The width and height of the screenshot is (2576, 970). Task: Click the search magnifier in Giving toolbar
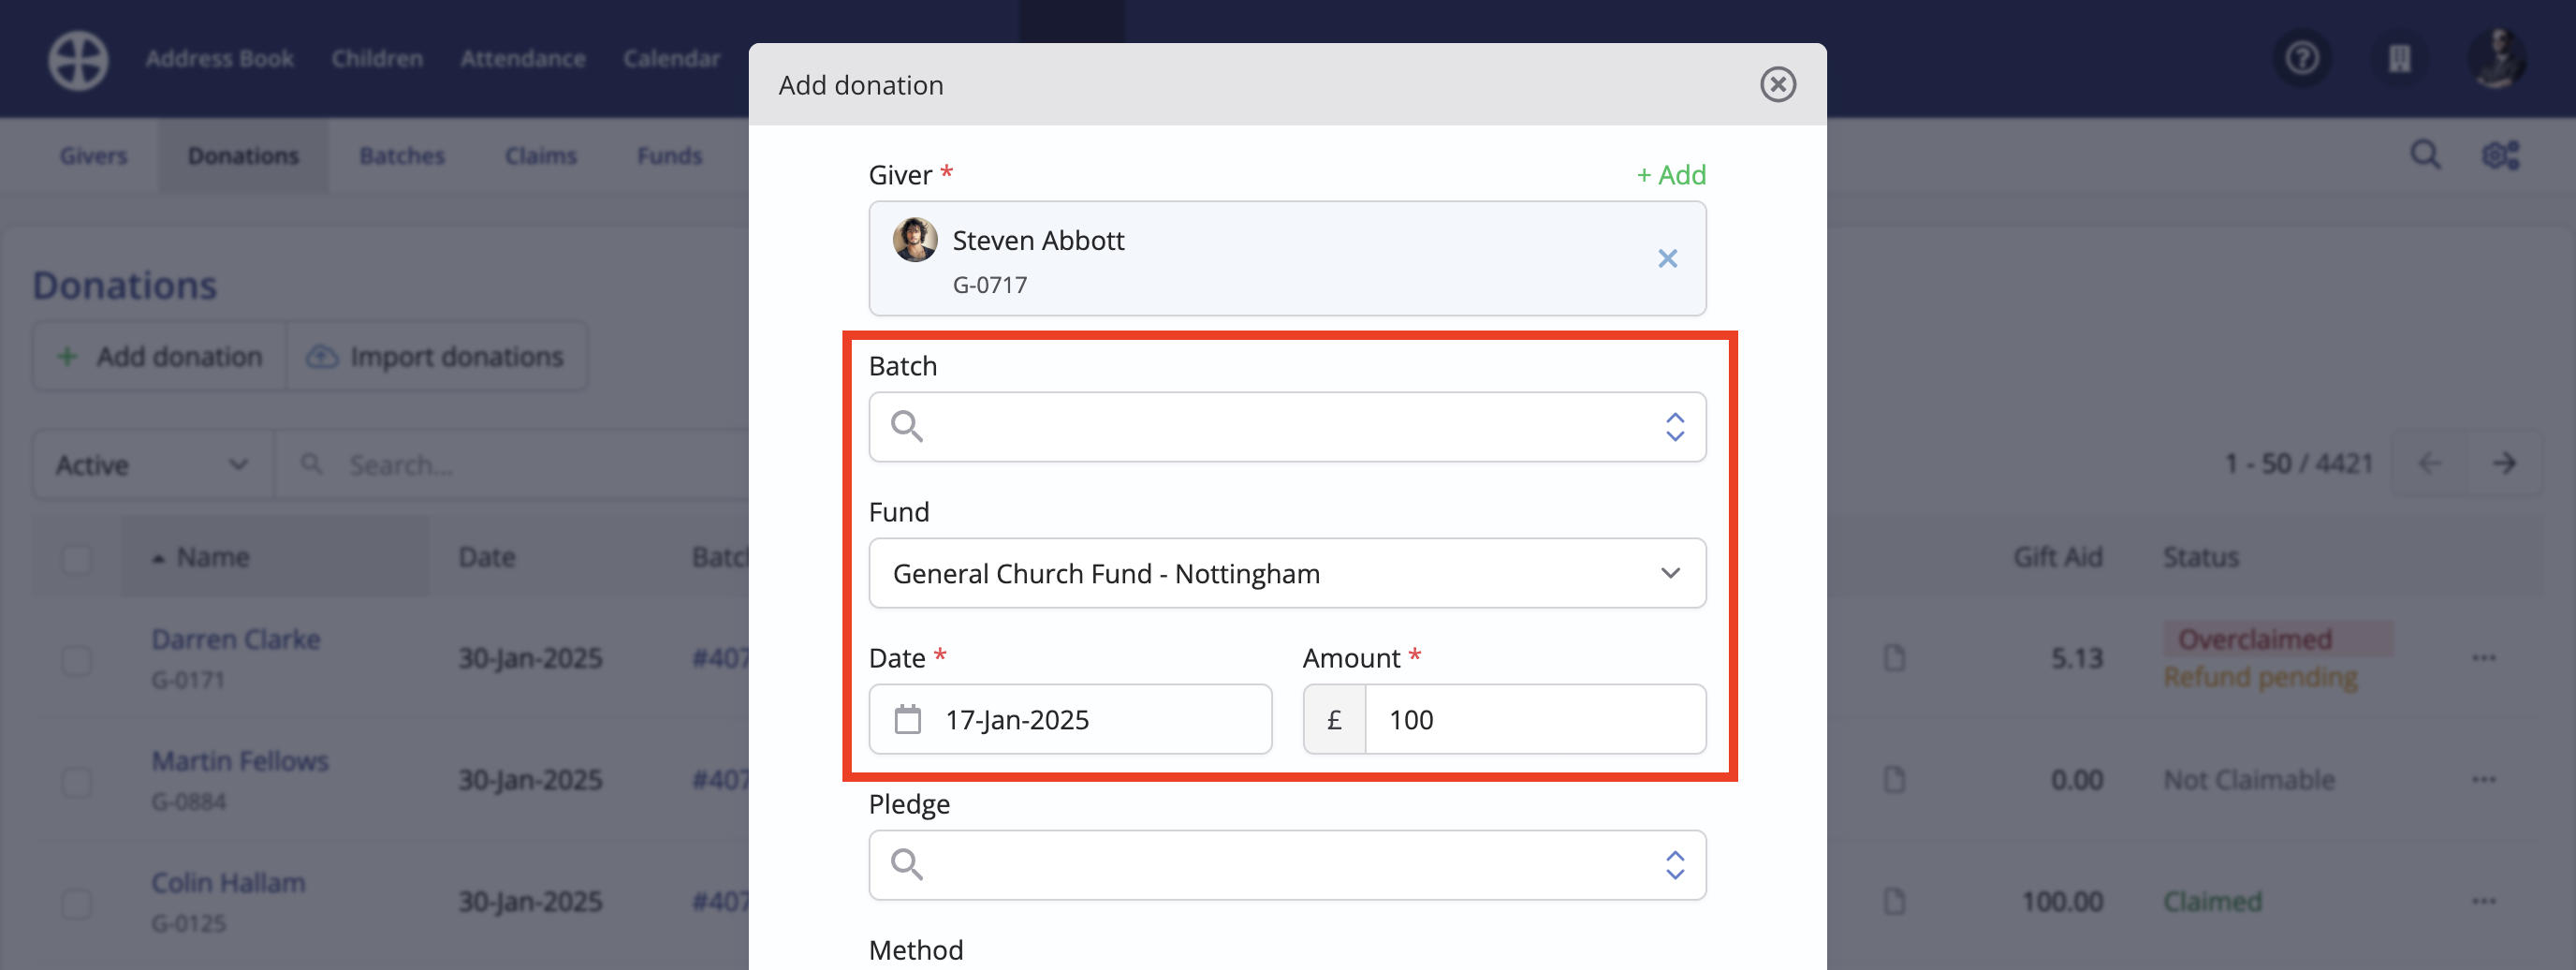pos(2425,155)
